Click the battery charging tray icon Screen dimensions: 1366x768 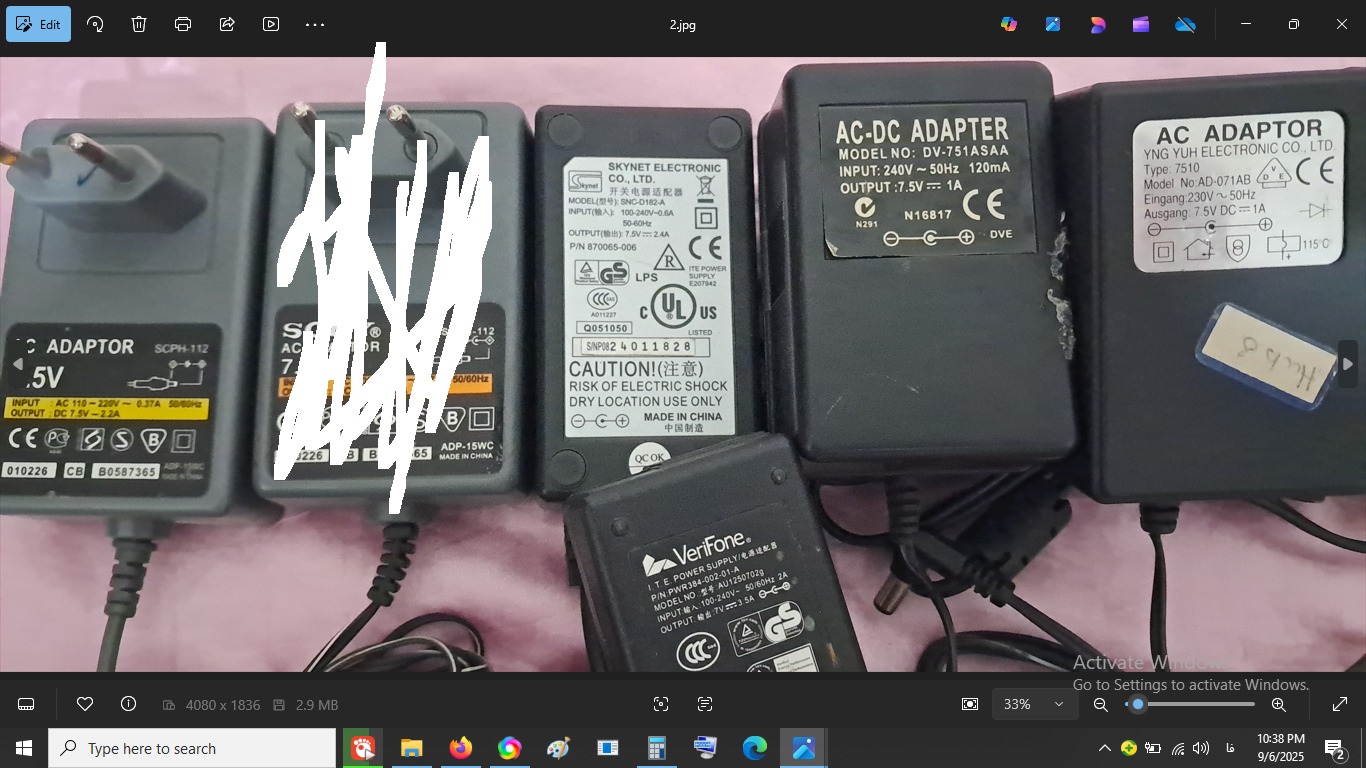point(1153,748)
